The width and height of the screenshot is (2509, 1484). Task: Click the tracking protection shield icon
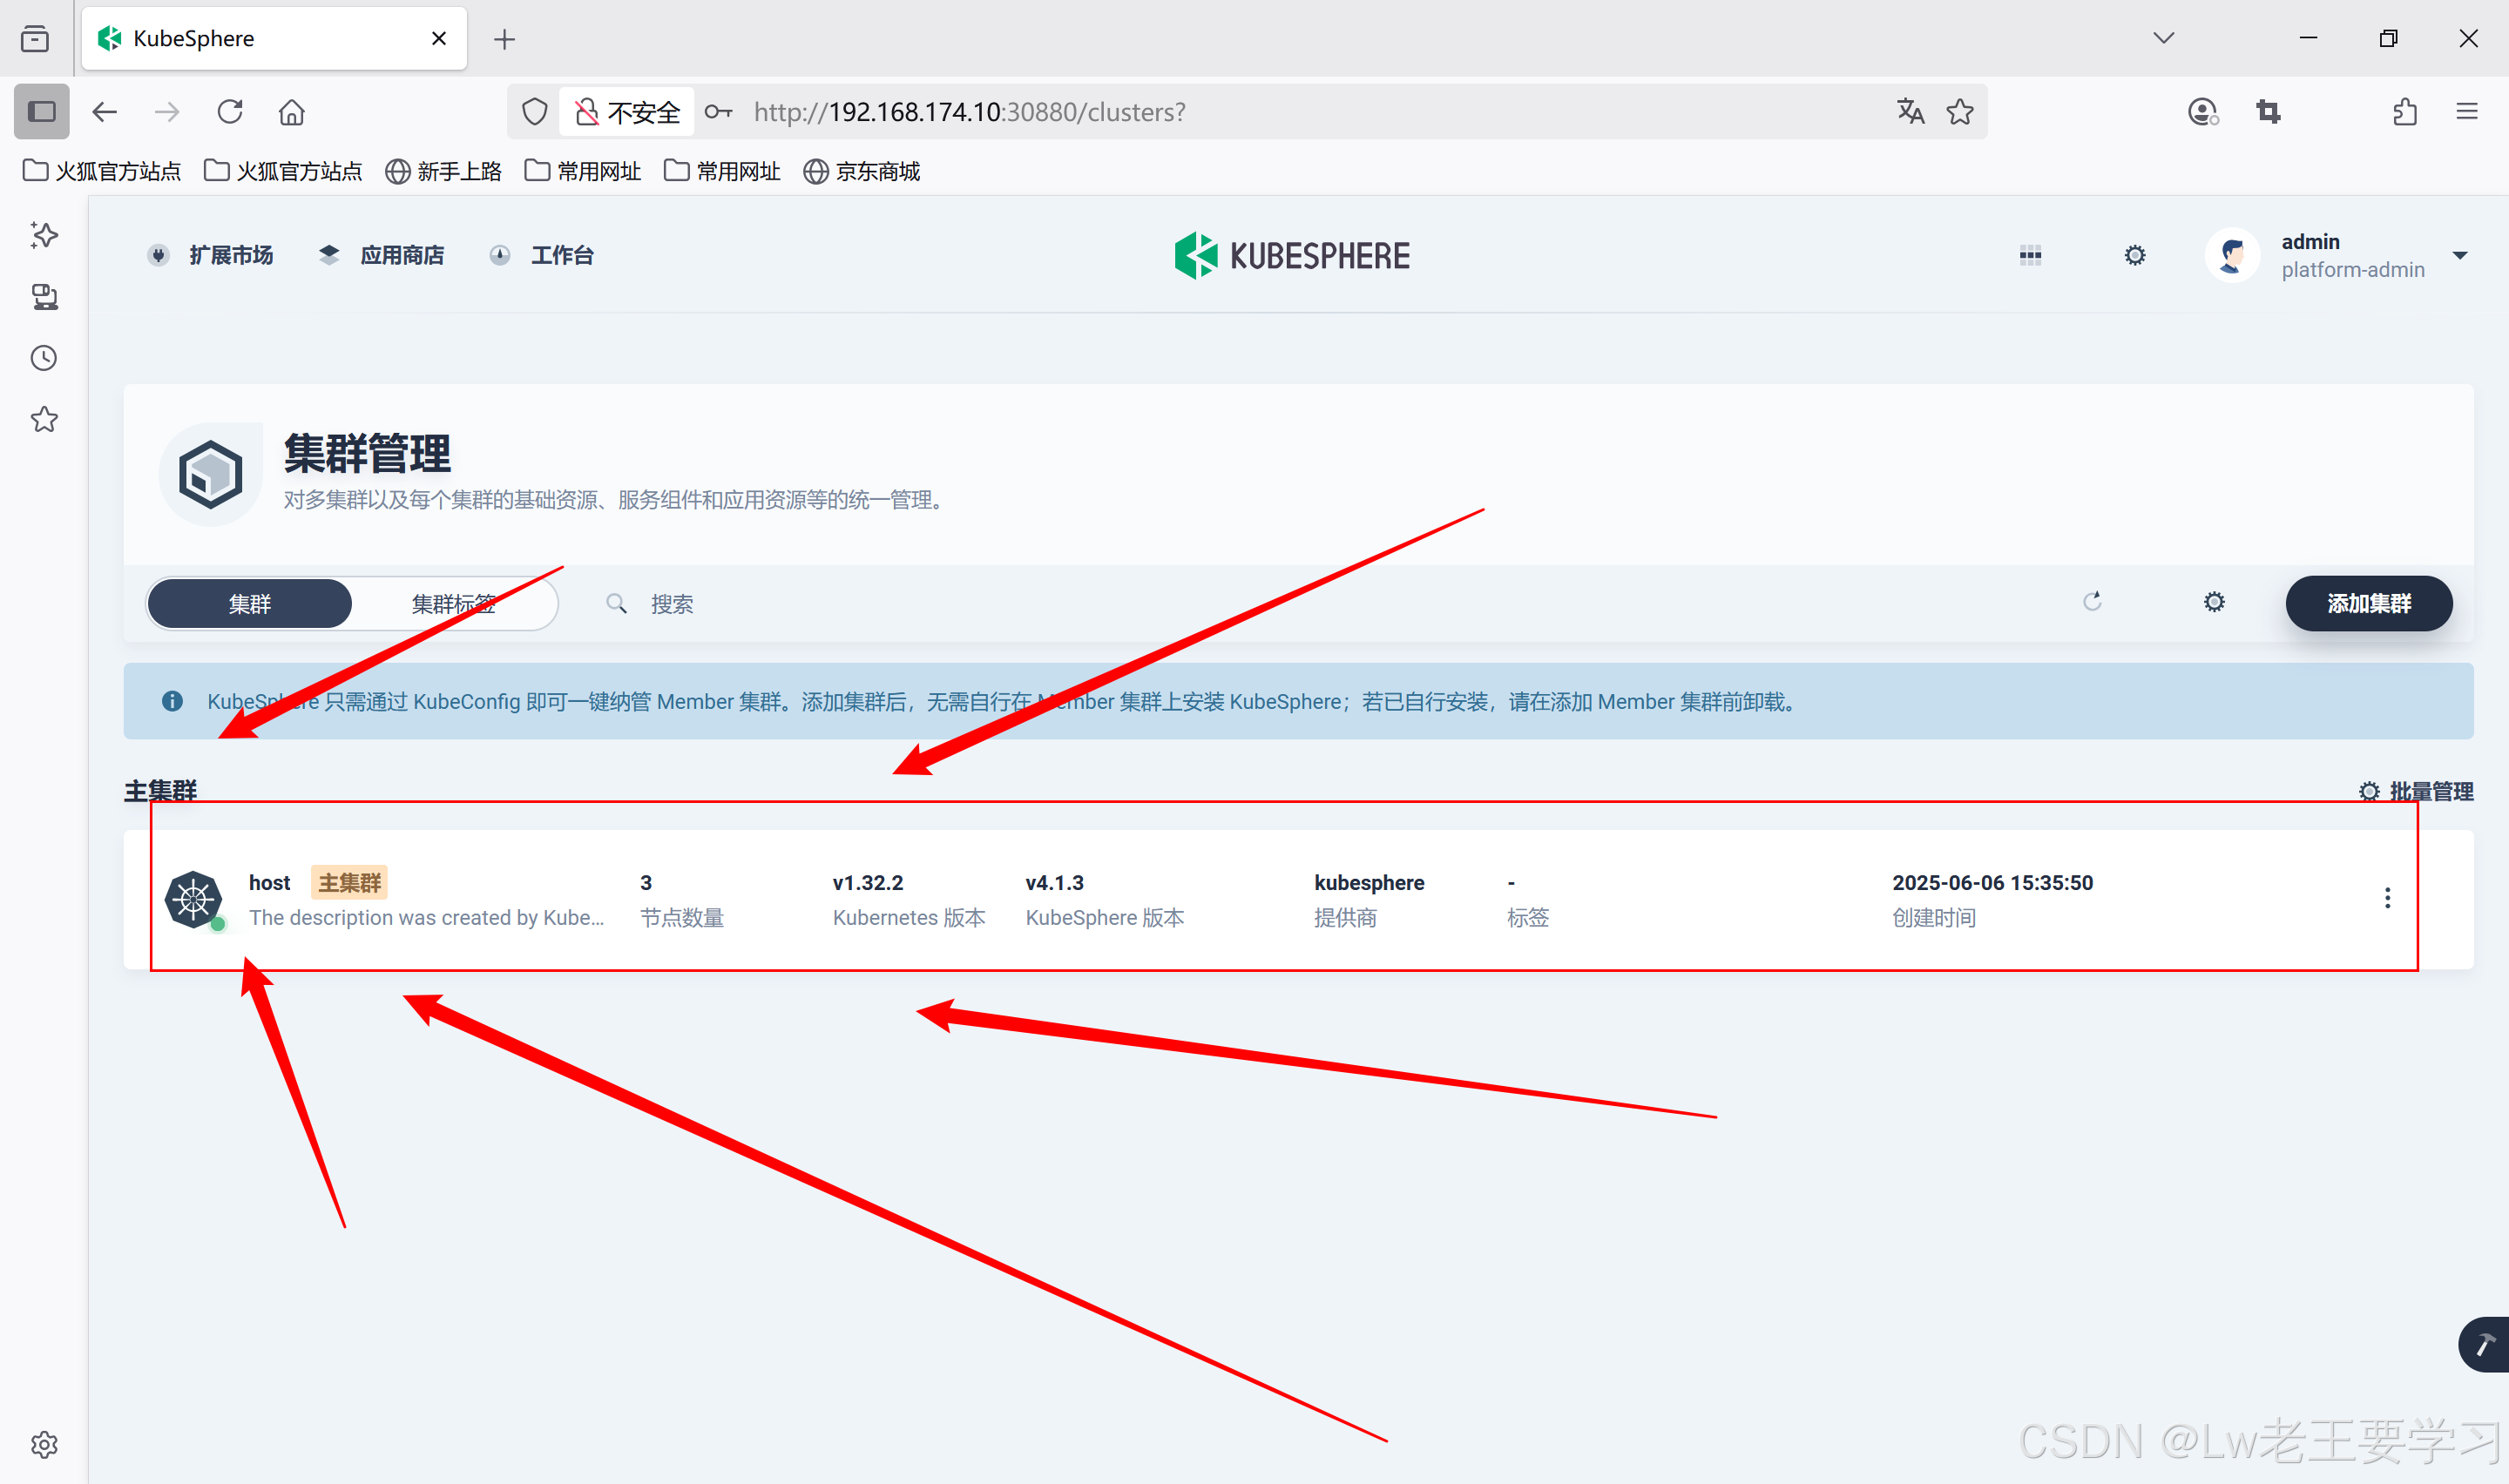click(x=535, y=111)
